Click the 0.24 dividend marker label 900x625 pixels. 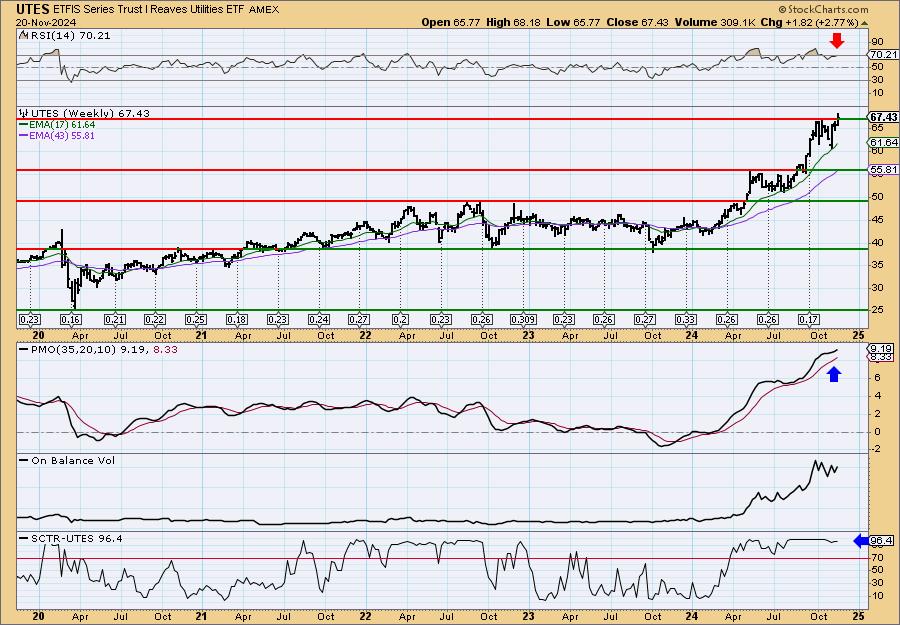tap(319, 320)
